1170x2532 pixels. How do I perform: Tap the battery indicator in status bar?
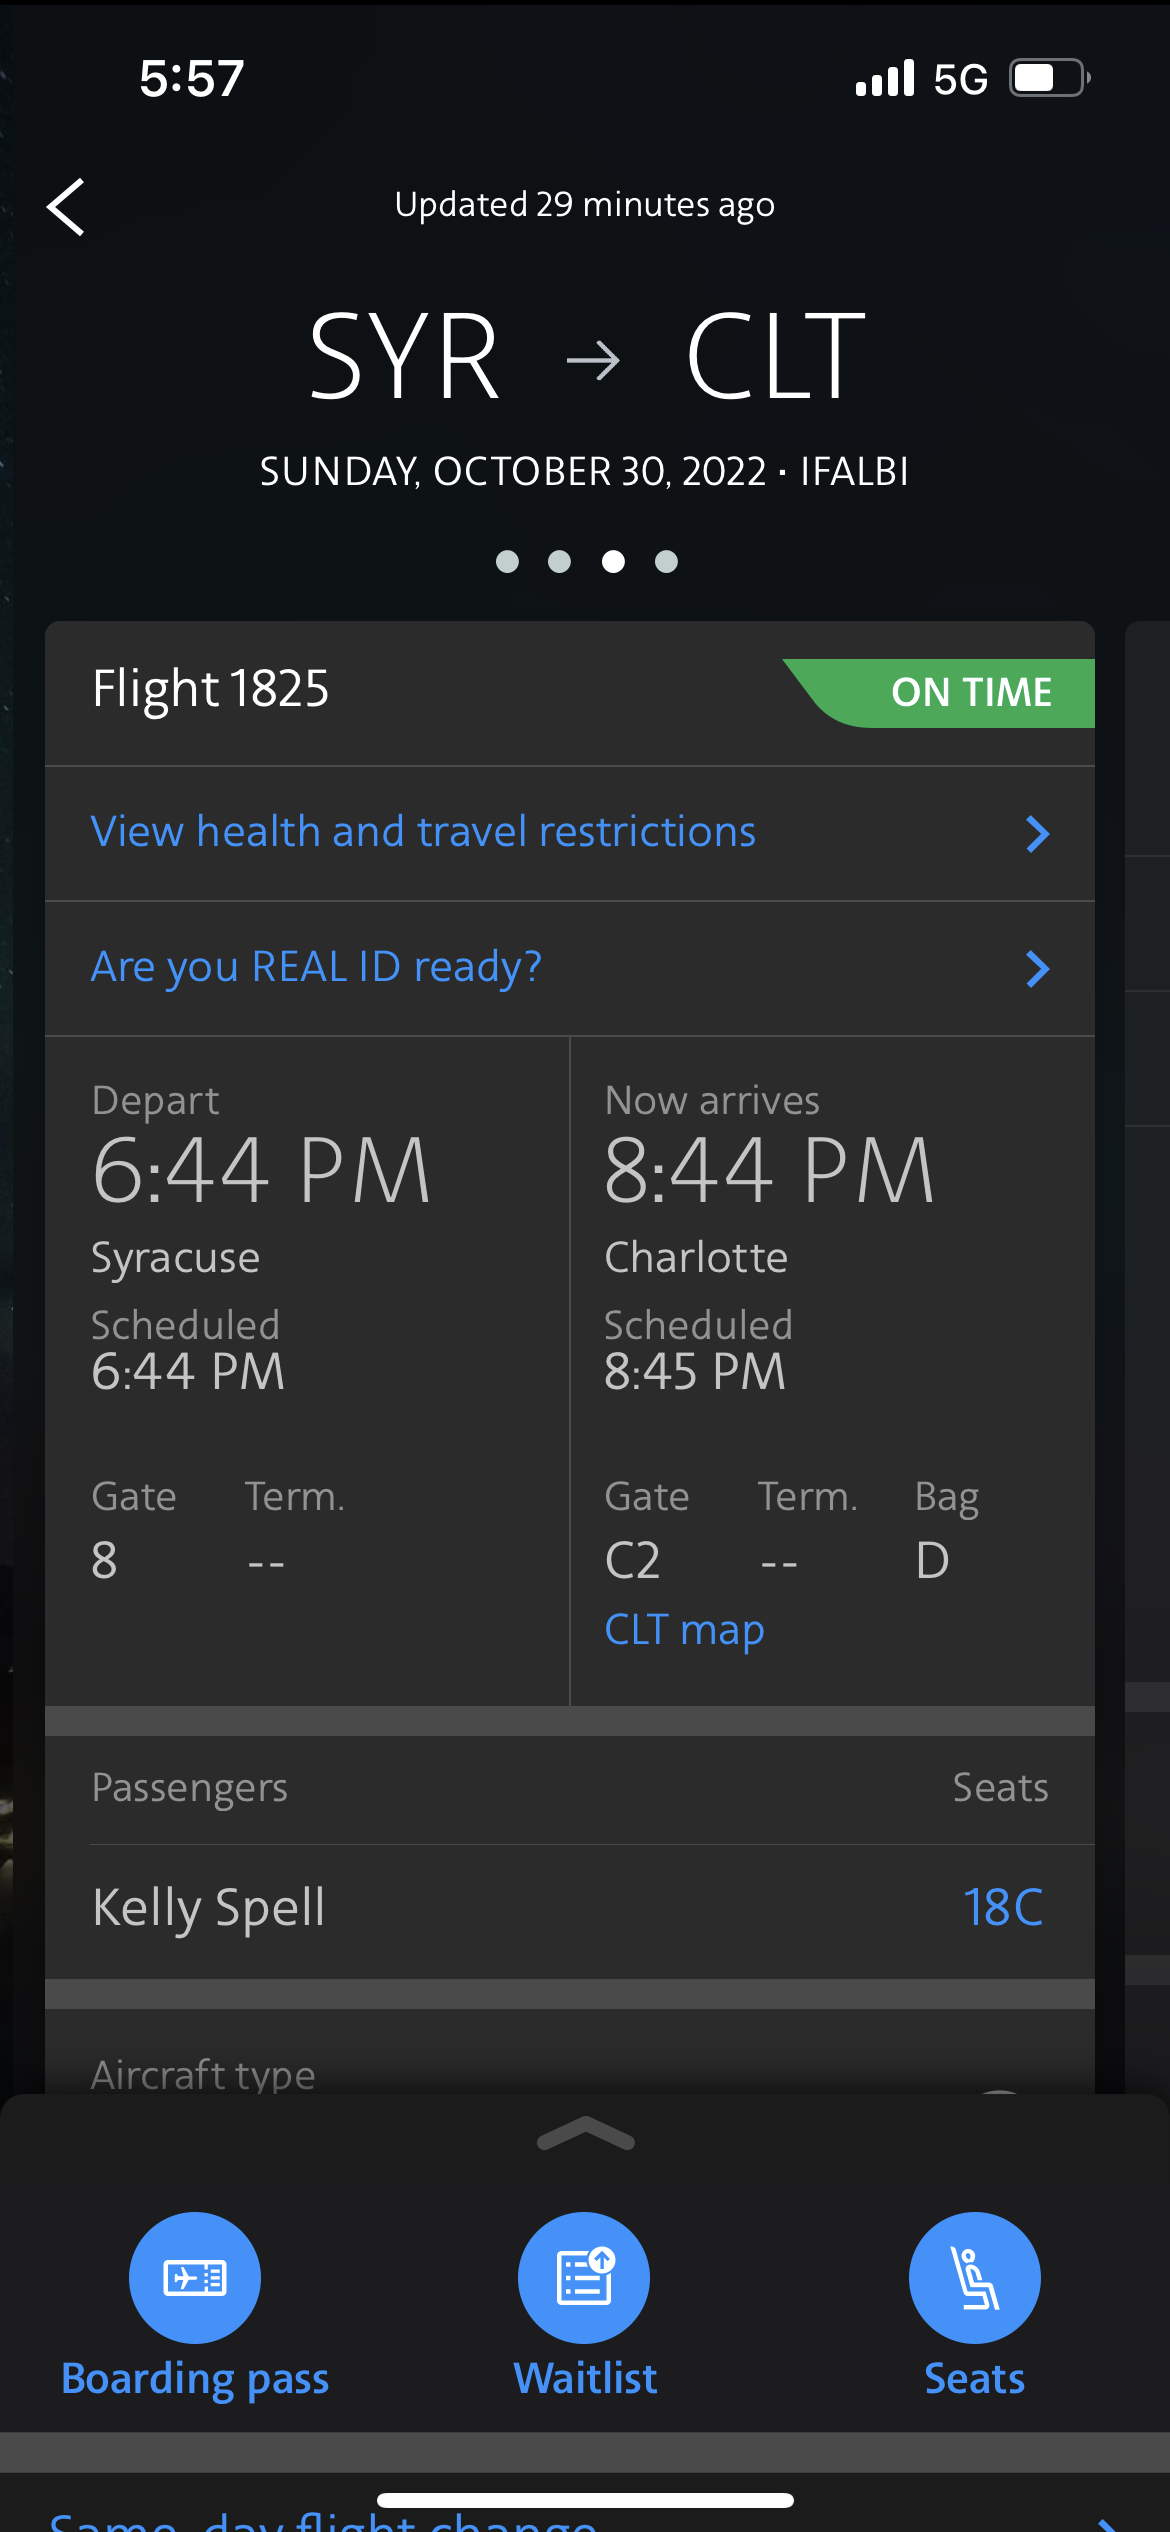pos(1048,78)
